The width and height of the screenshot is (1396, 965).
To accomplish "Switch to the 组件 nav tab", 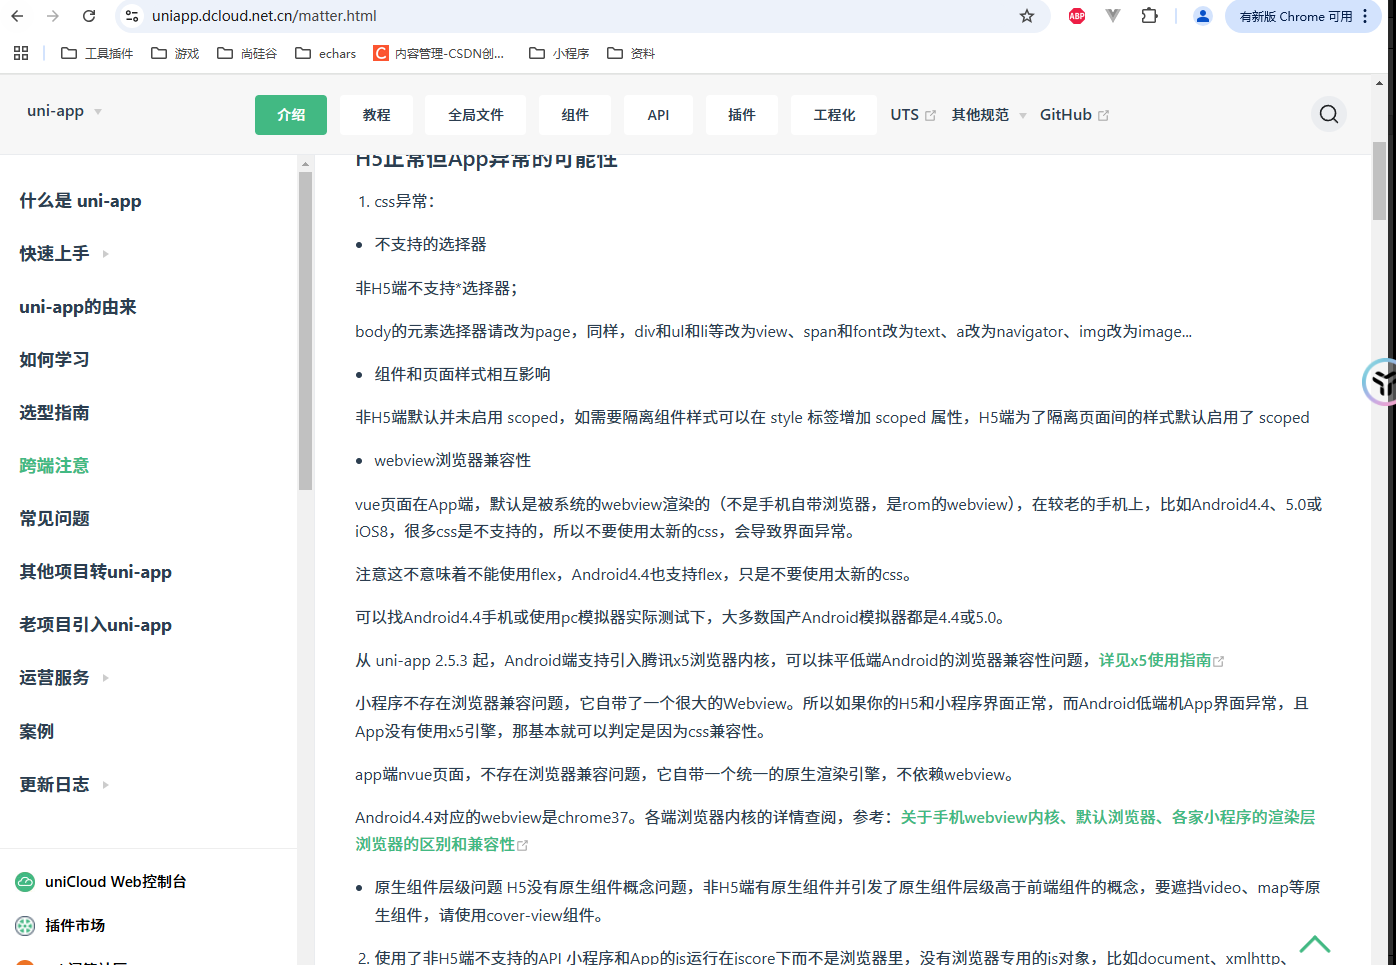I will [575, 115].
